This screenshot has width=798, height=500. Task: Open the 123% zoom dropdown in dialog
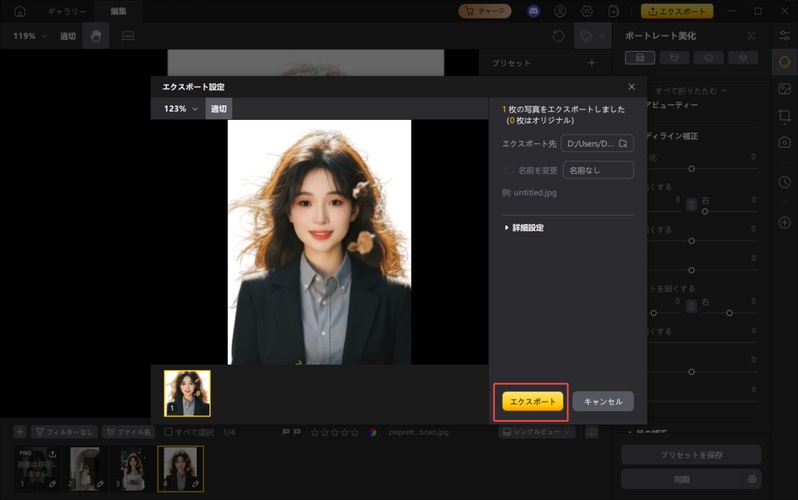click(x=181, y=108)
